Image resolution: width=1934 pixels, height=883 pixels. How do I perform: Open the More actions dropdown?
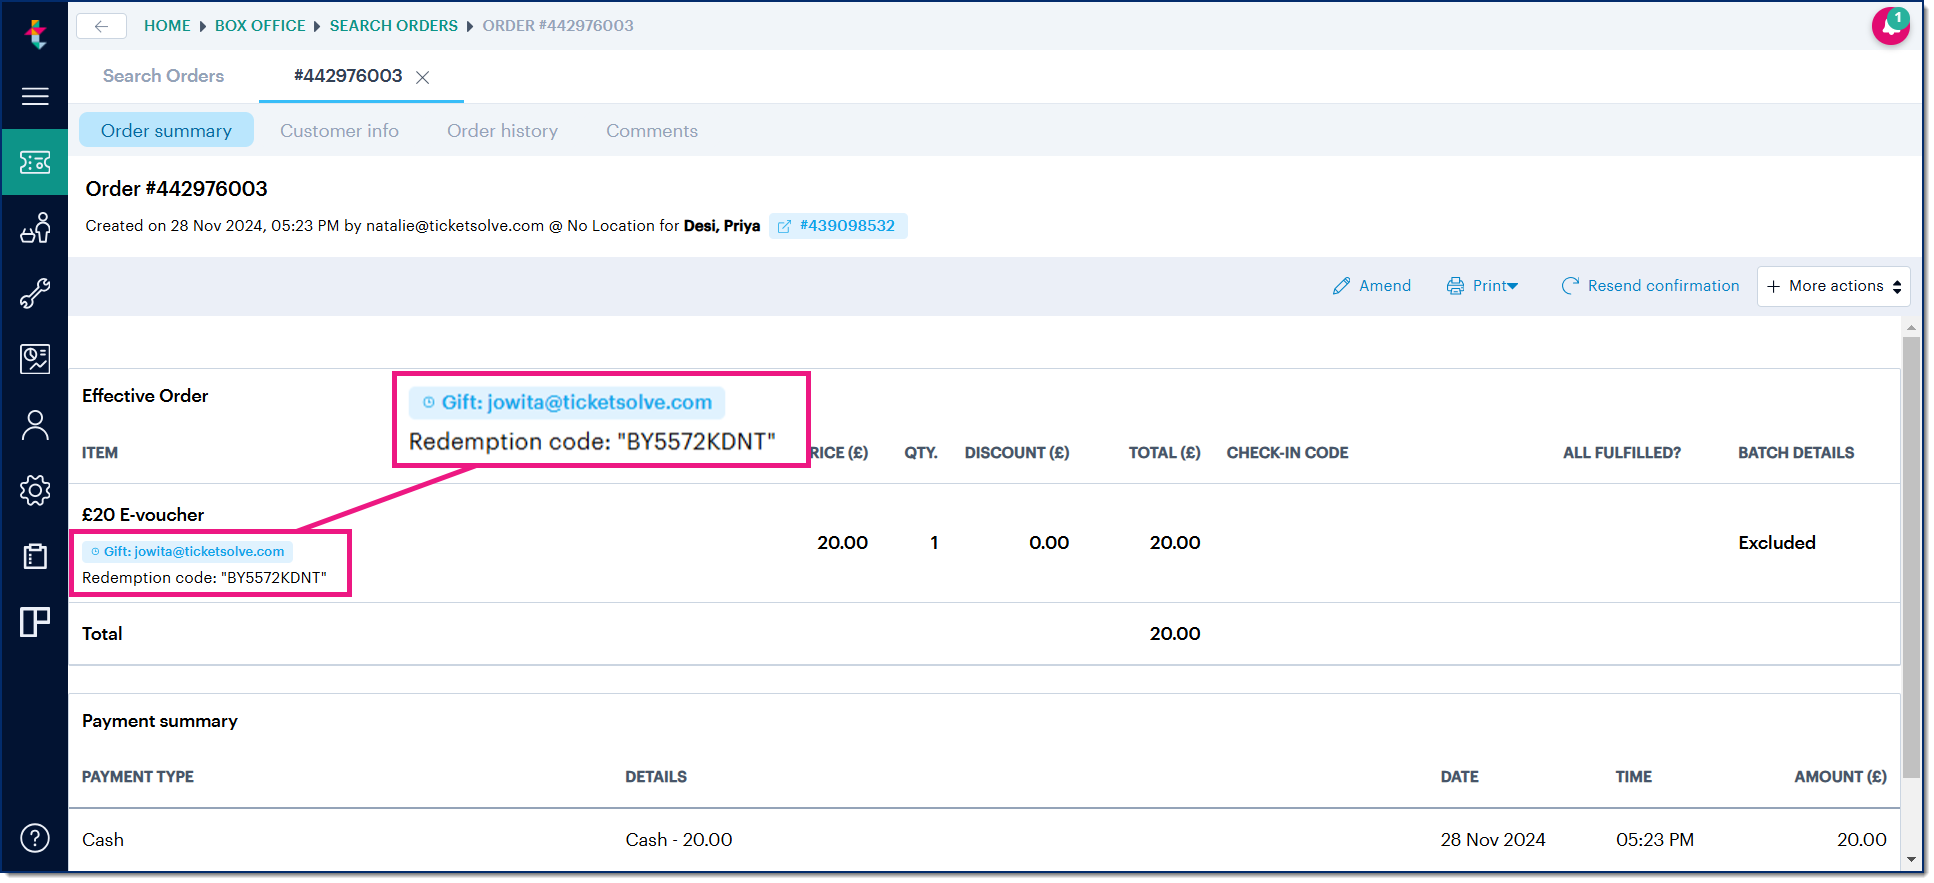[x=1833, y=286]
